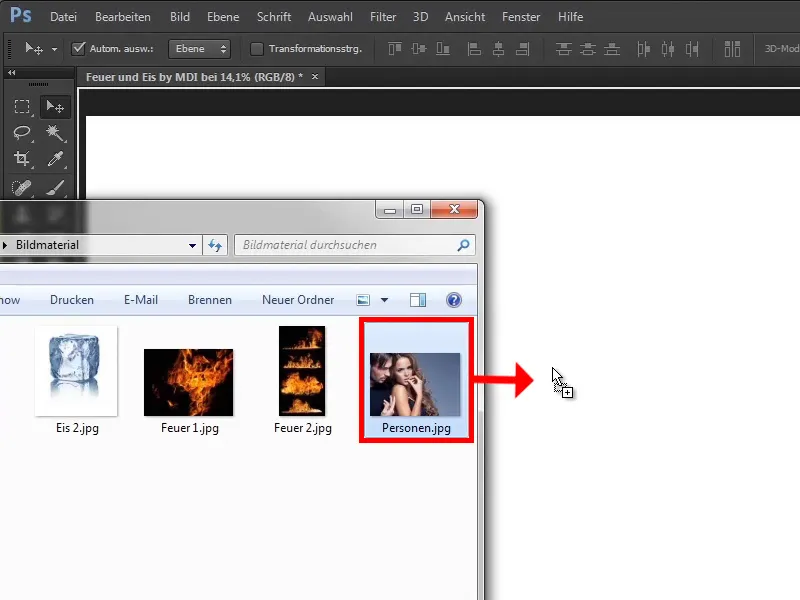
Task: Select the Crop tool
Action: point(22,160)
